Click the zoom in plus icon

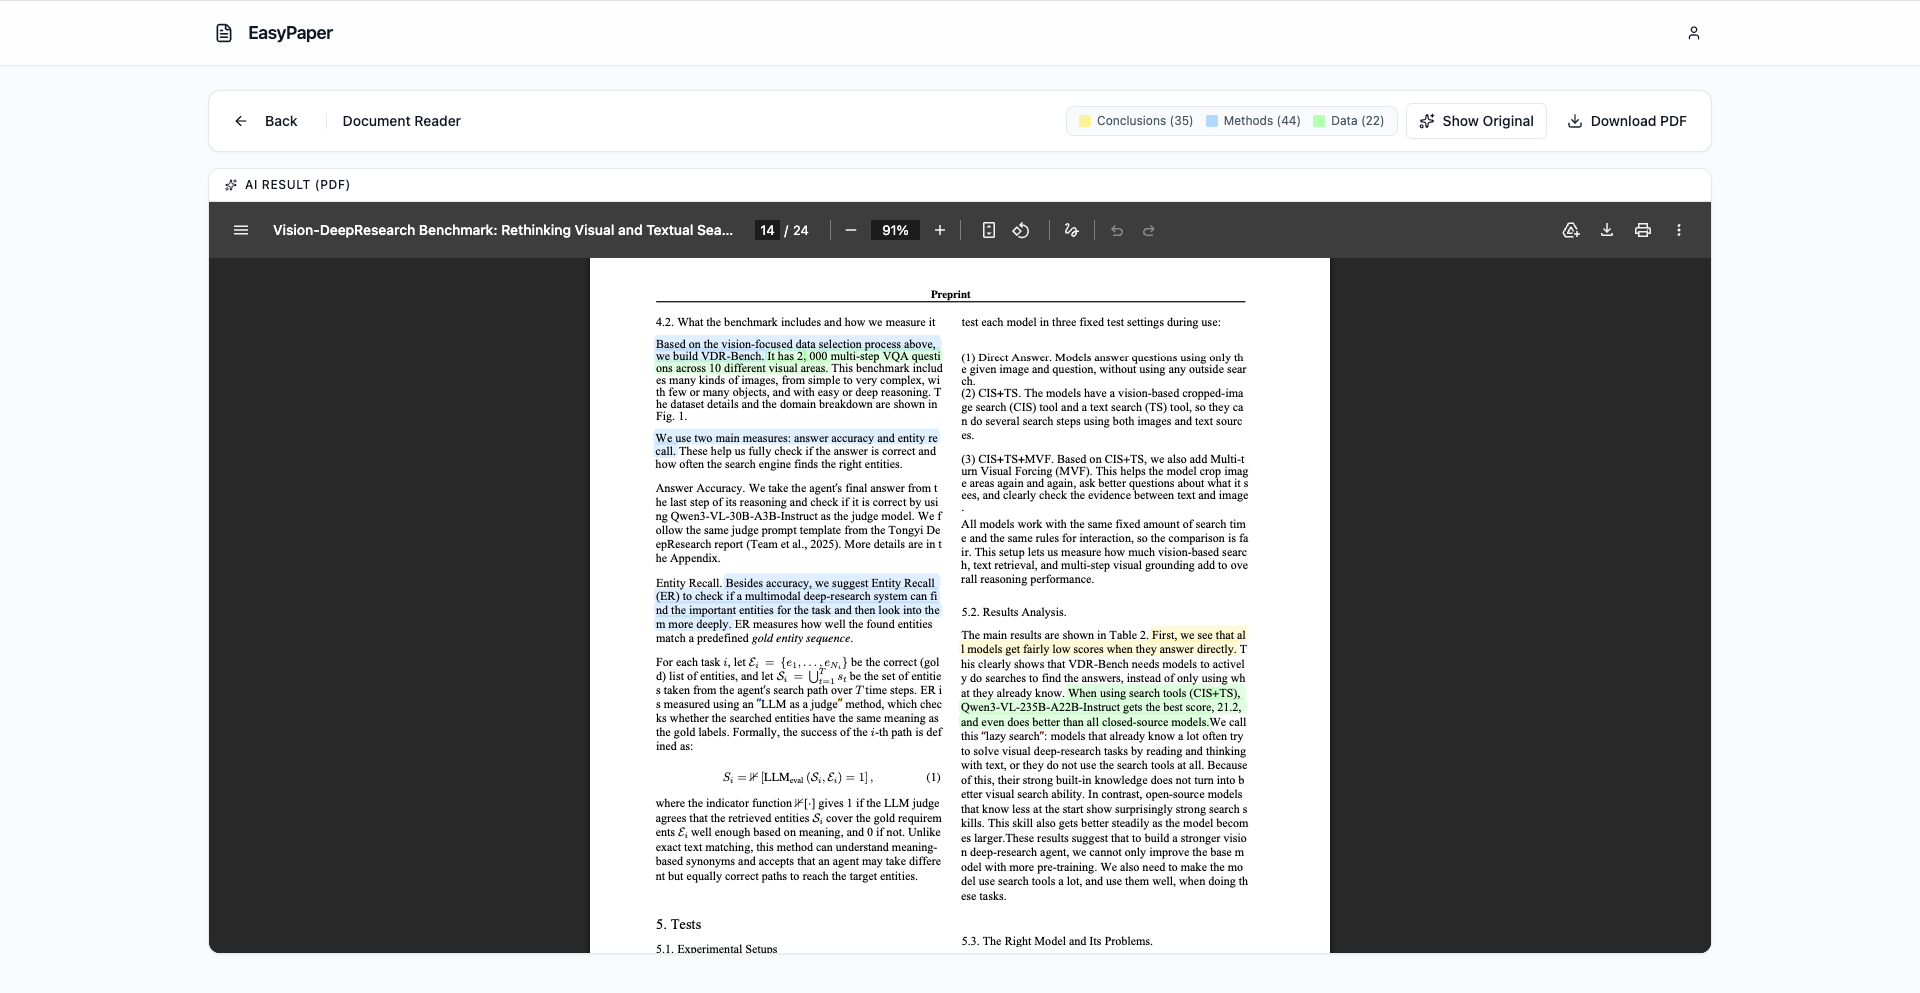[x=940, y=230]
